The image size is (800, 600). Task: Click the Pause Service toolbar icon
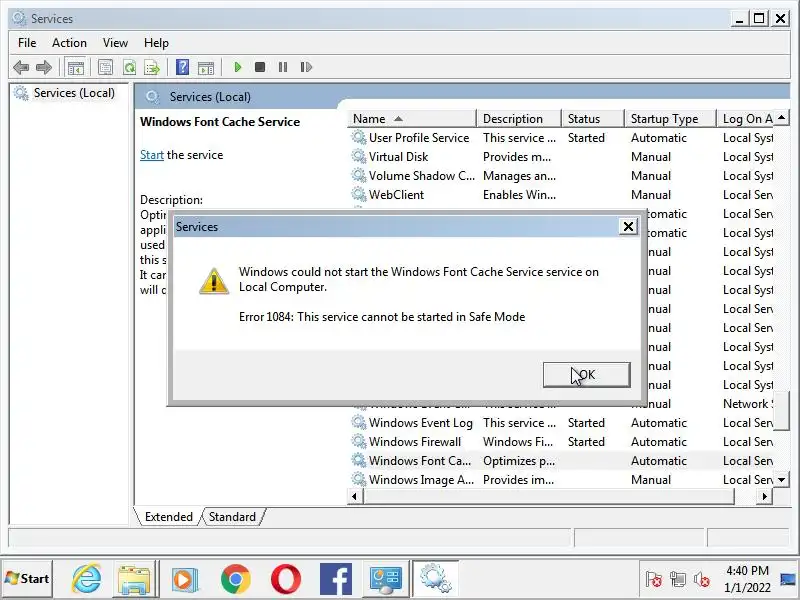[283, 67]
